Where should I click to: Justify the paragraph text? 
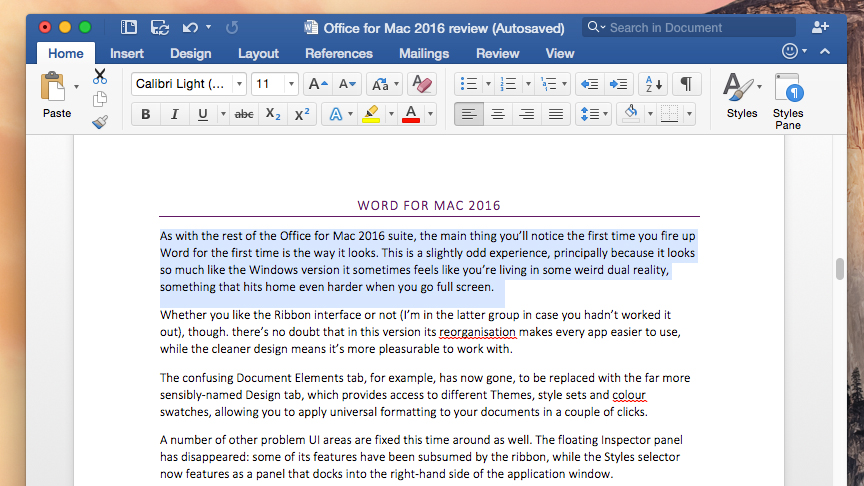pos(555,114)
